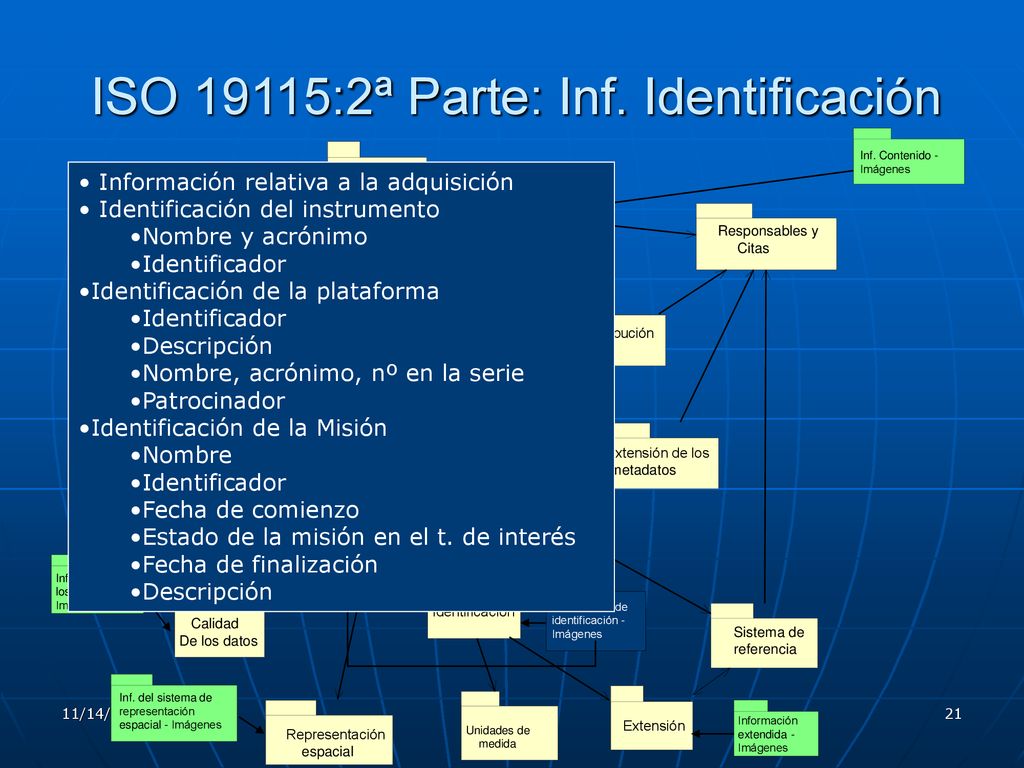This screenshot has height=768, width=1024.
Task: Select the 'Fecha de finalización' line
Action: pos(260,564)
